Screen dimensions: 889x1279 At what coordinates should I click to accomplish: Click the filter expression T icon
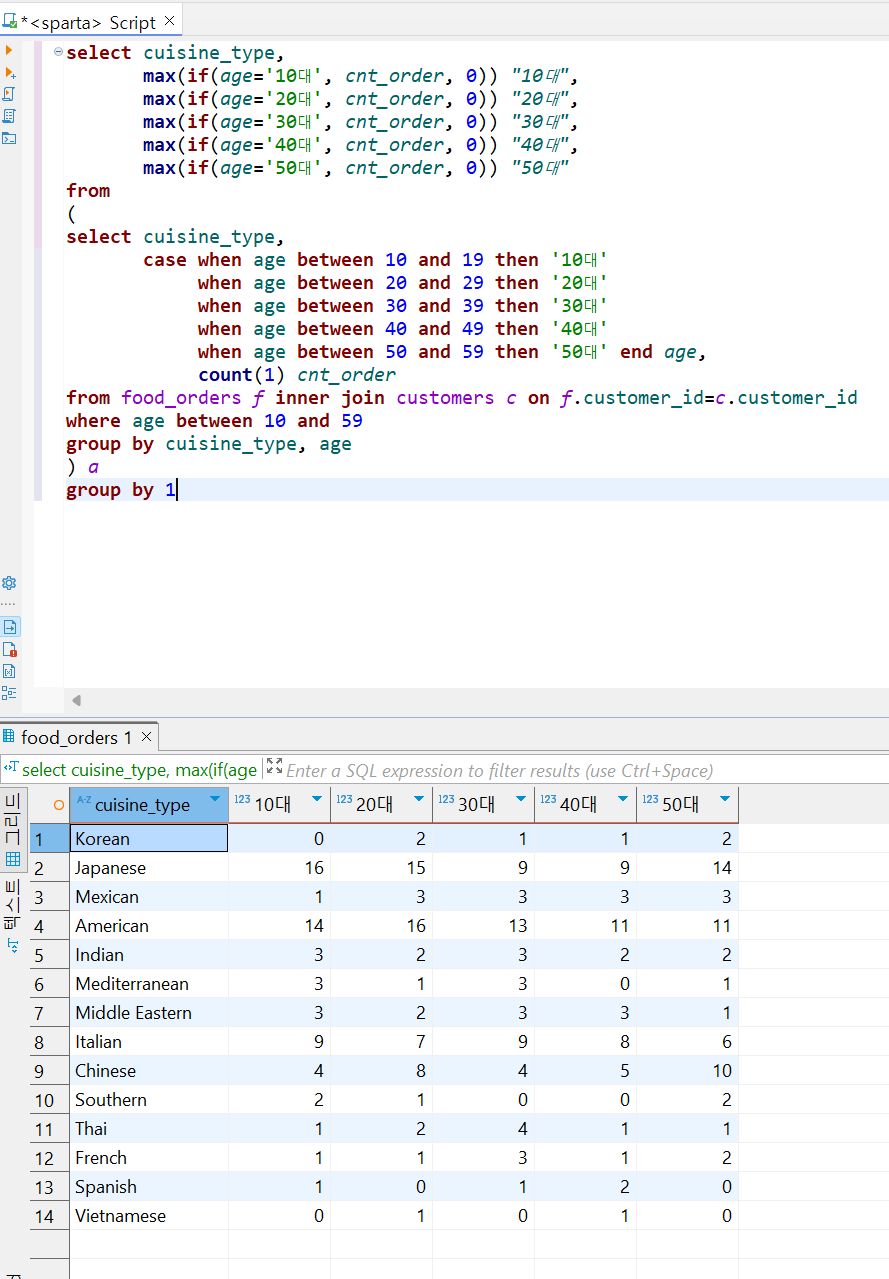11,768
